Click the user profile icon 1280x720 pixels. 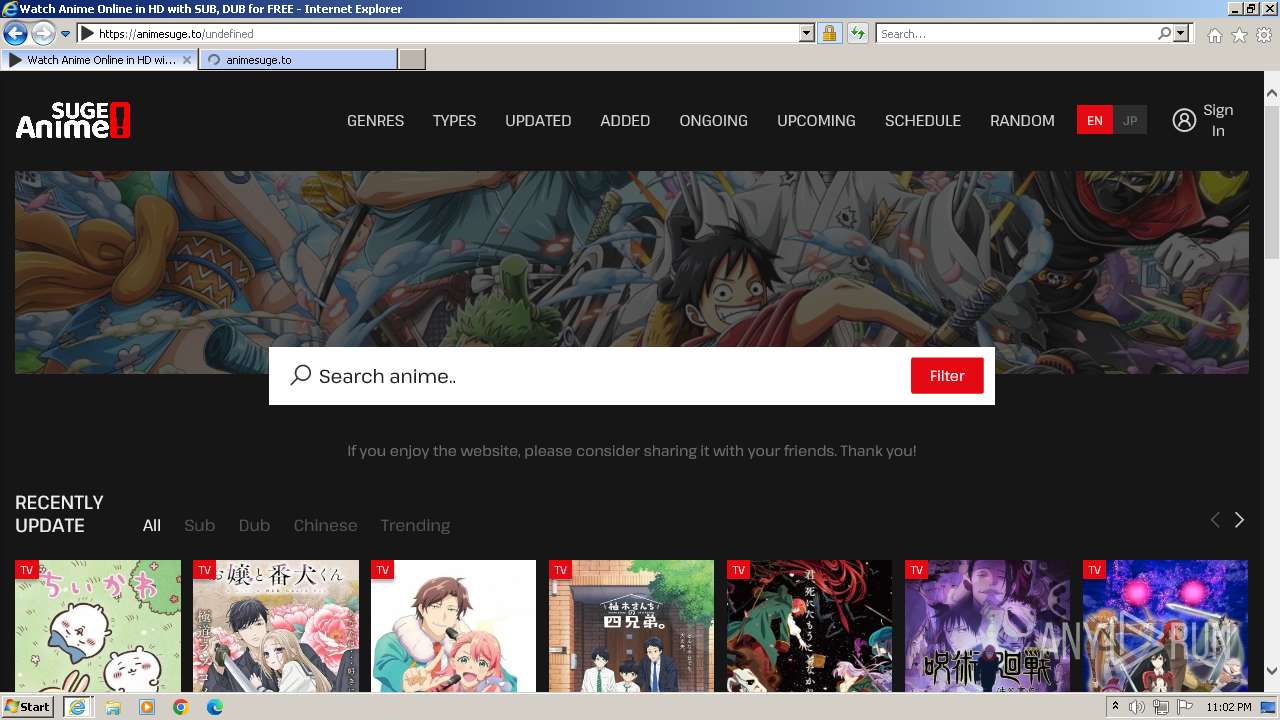tap(1184, 120)
